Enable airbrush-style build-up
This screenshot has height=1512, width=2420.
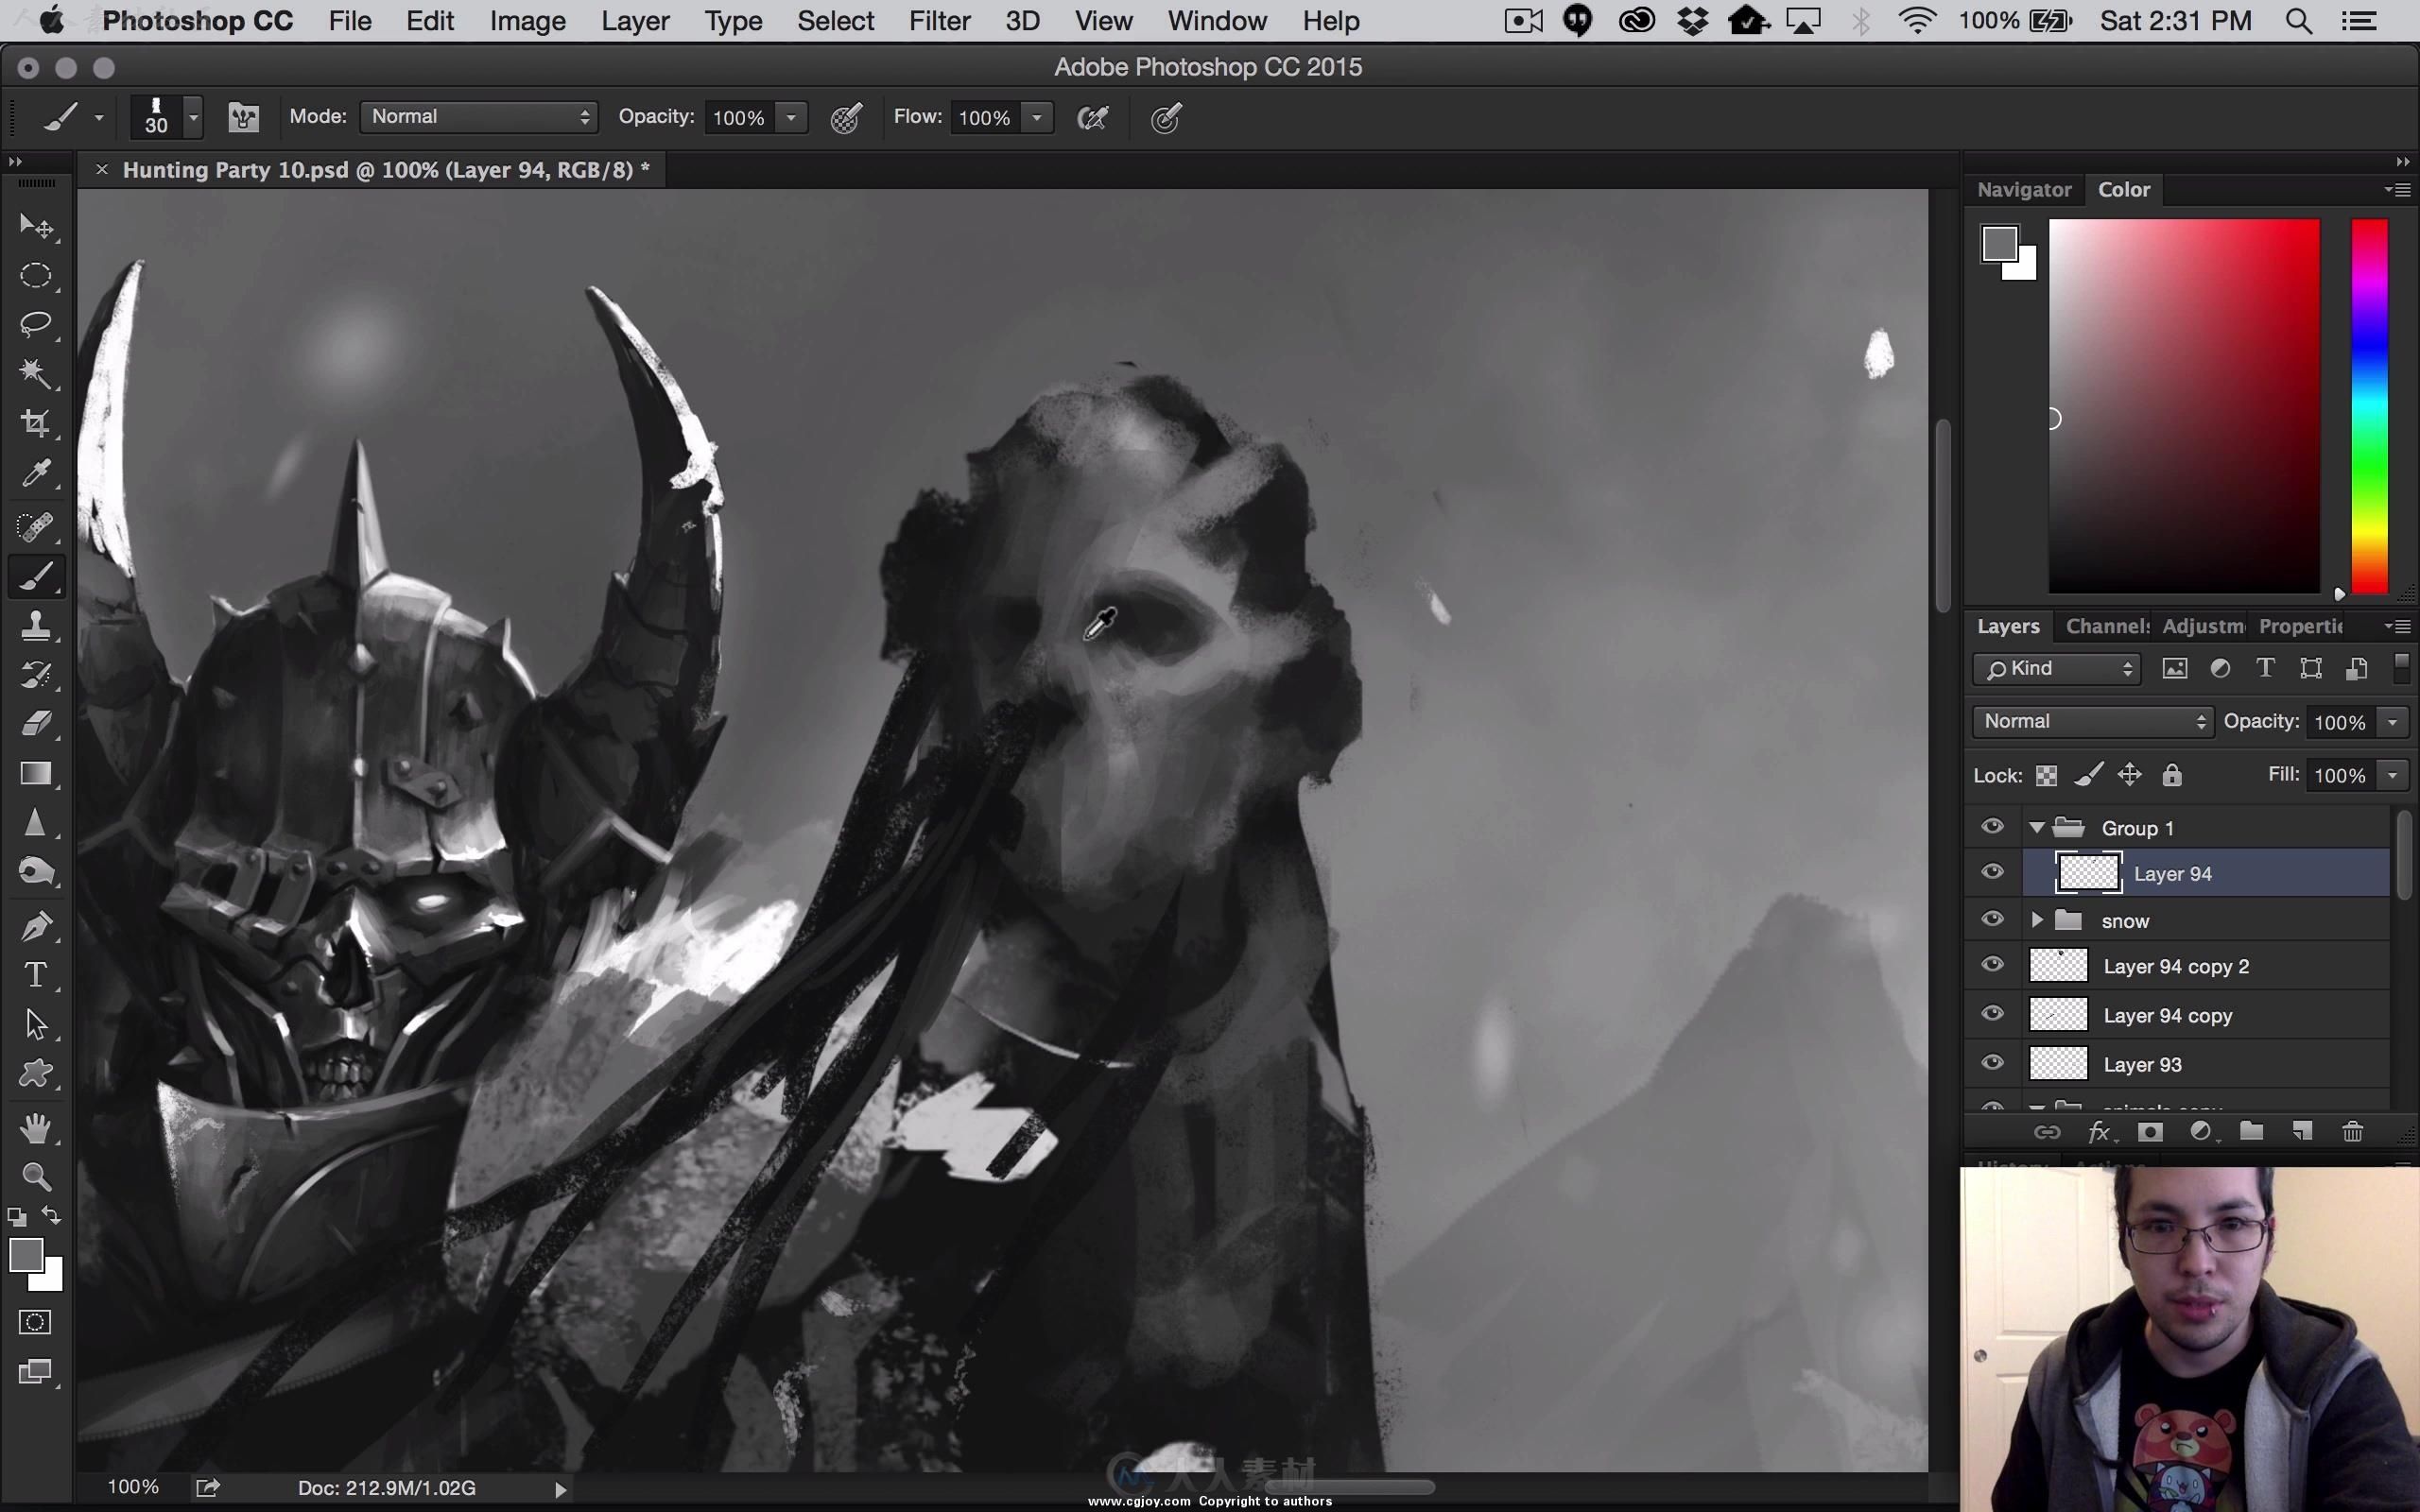[1092, 118]
